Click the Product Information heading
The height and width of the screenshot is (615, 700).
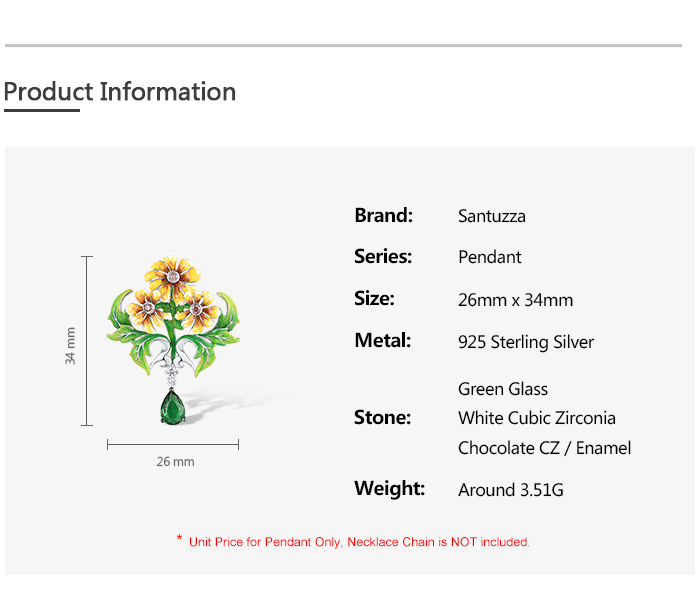[x=120, y=92]
